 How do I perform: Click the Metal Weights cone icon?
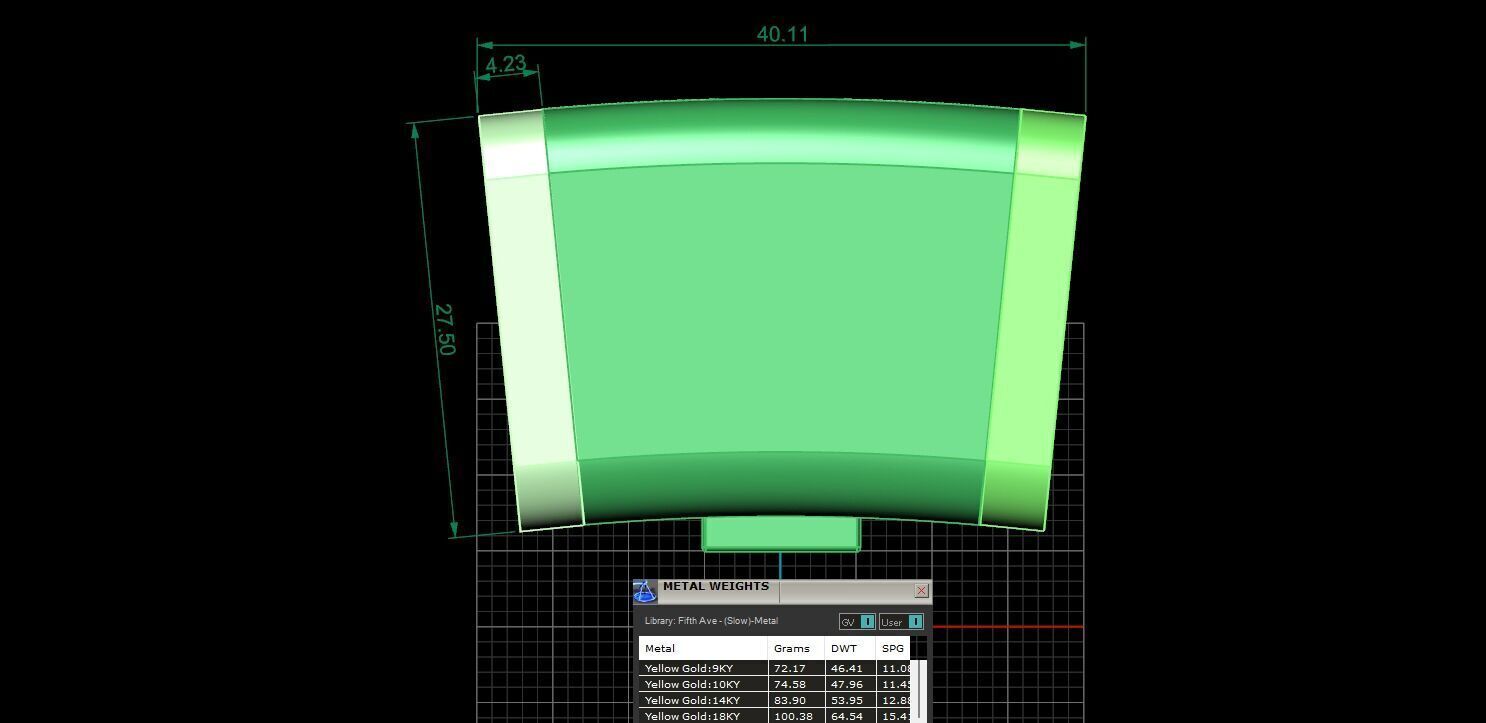click(x=645, y=592)
